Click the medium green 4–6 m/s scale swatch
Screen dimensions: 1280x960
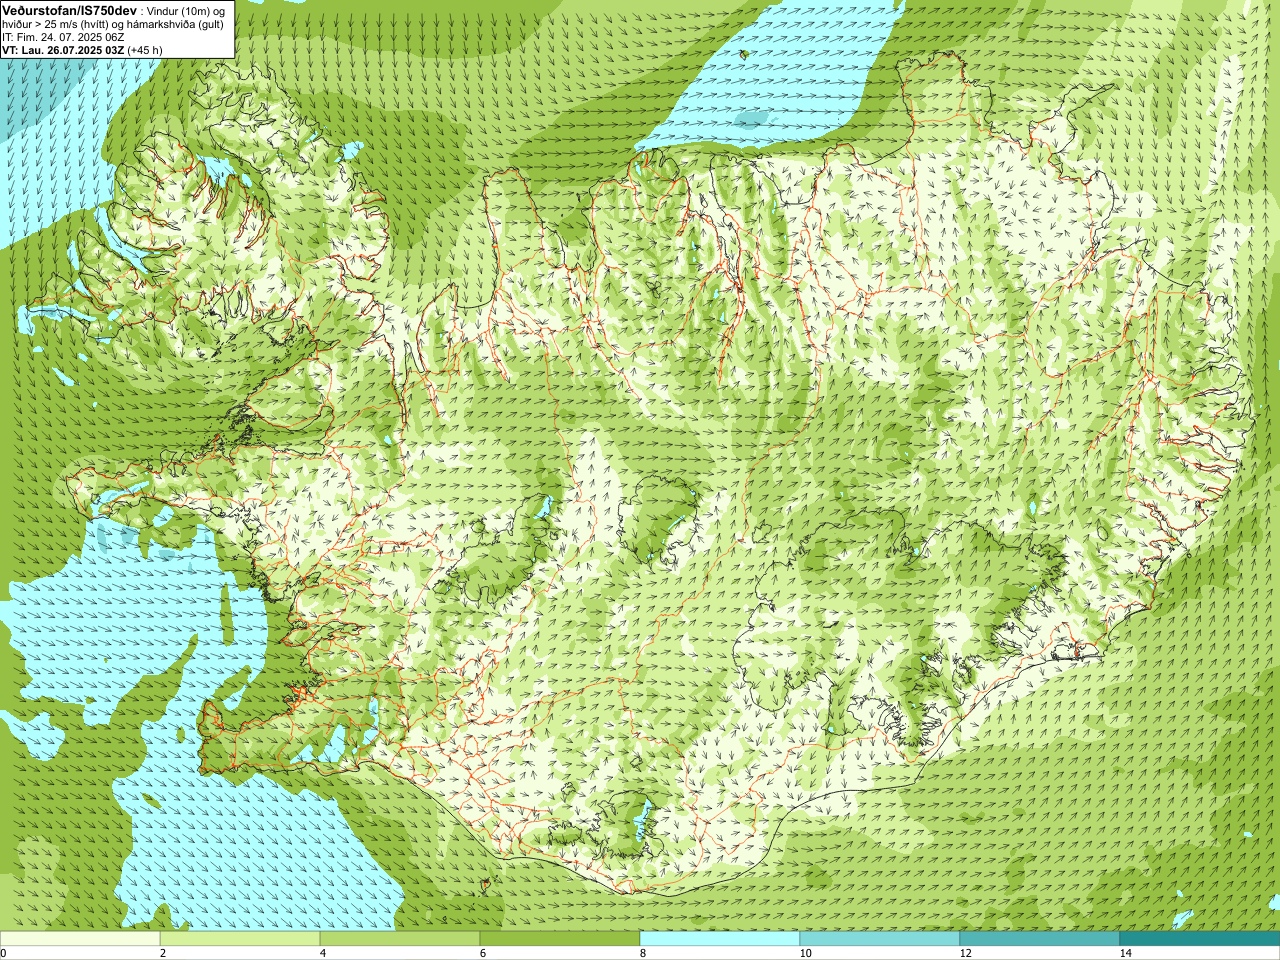[x=400, y=939]
